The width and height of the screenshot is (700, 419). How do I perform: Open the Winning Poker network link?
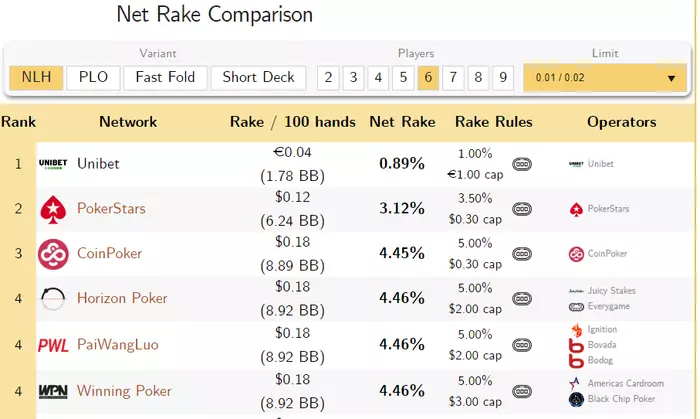[x=124, y=391]
